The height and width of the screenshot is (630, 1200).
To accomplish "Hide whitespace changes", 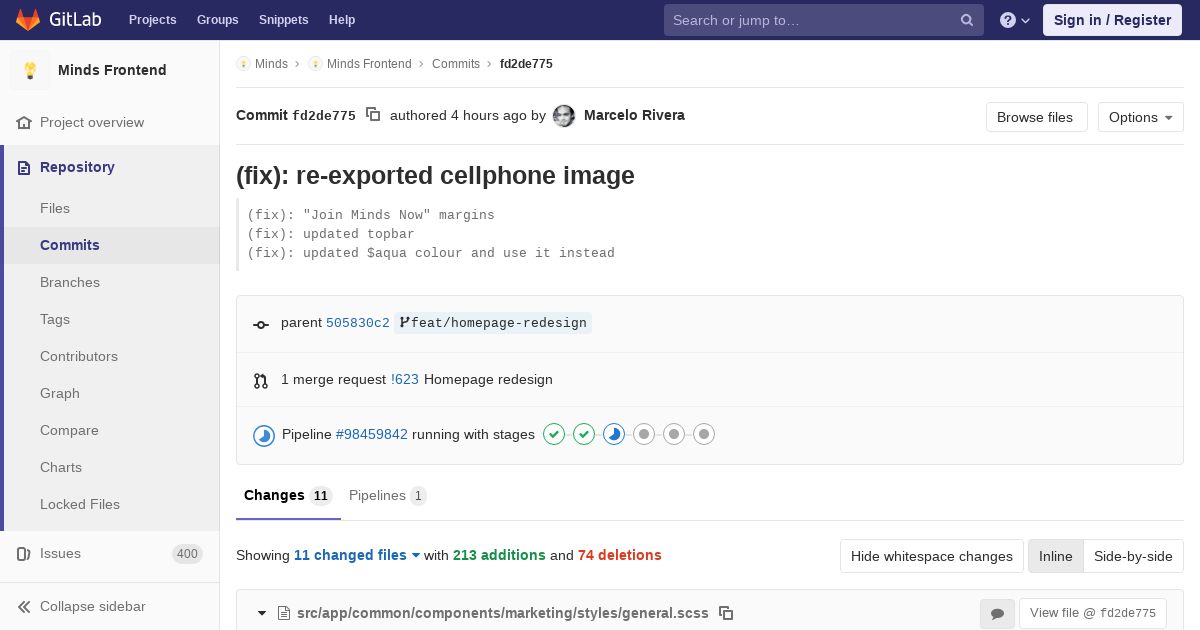I will [931, 556].
